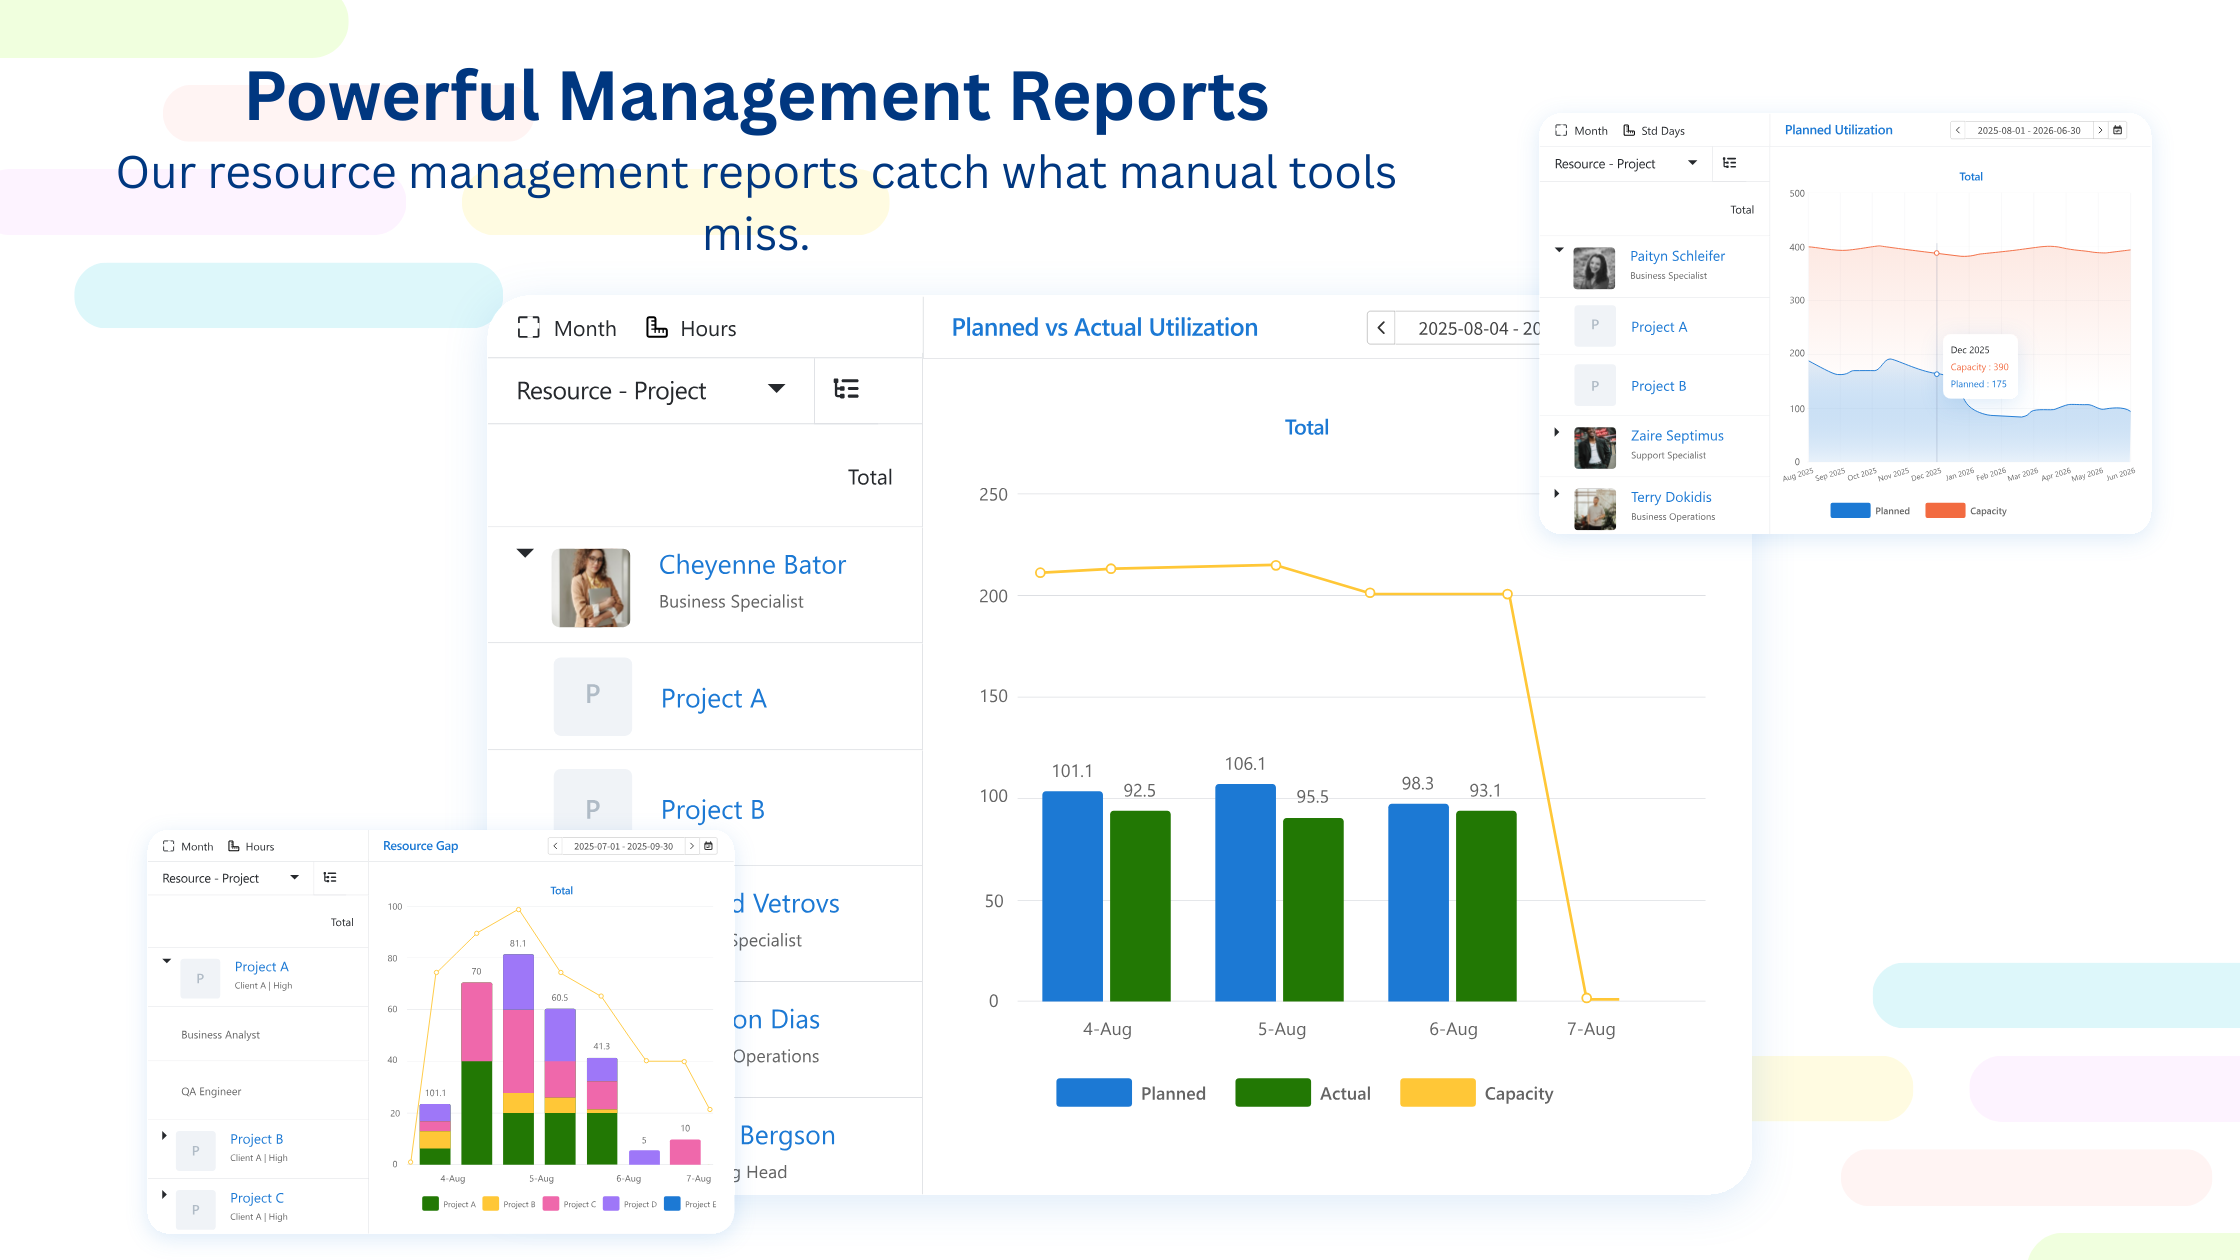Viewport: 2240px width, 1260px height.
Task: Open Paityn Schleifer resource link
Action: tap(1677, 256)
